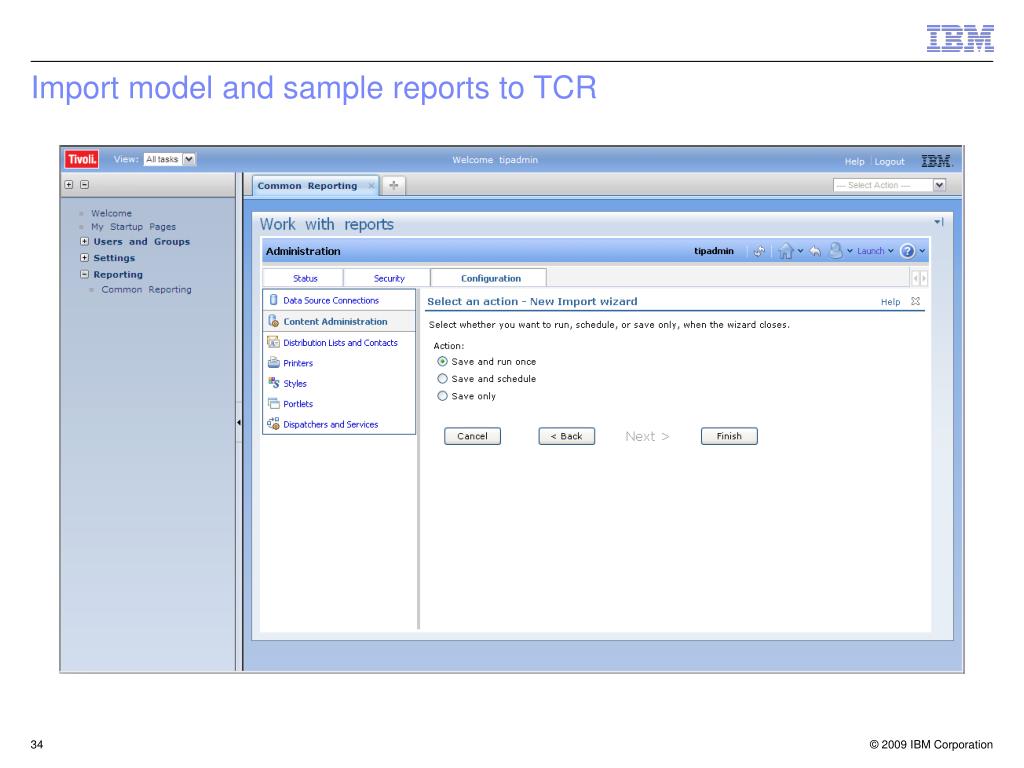
Task: Select the Save only option
Action: click(442, 396)
